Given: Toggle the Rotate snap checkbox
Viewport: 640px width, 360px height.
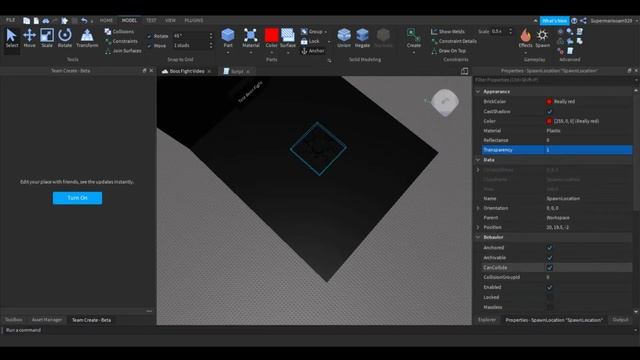Looking at the screenshot, I should coord(149,36).
